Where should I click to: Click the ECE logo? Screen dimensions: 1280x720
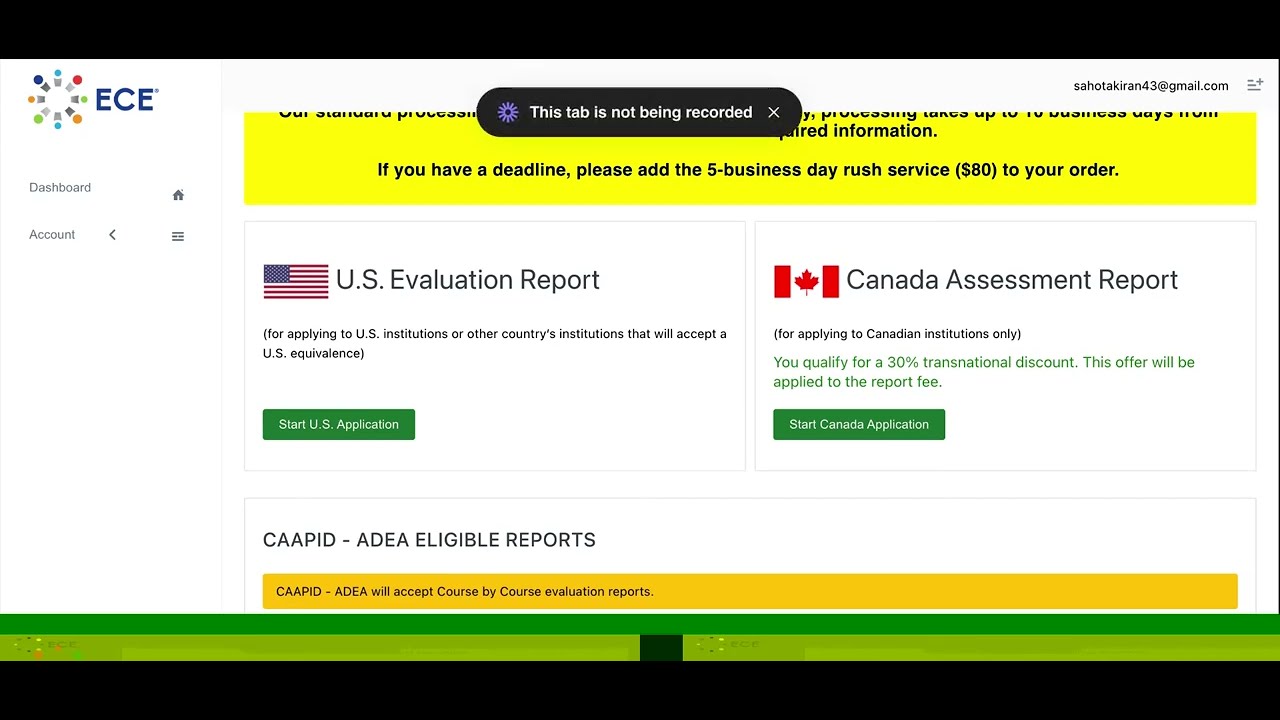click(x=93, y=99)
